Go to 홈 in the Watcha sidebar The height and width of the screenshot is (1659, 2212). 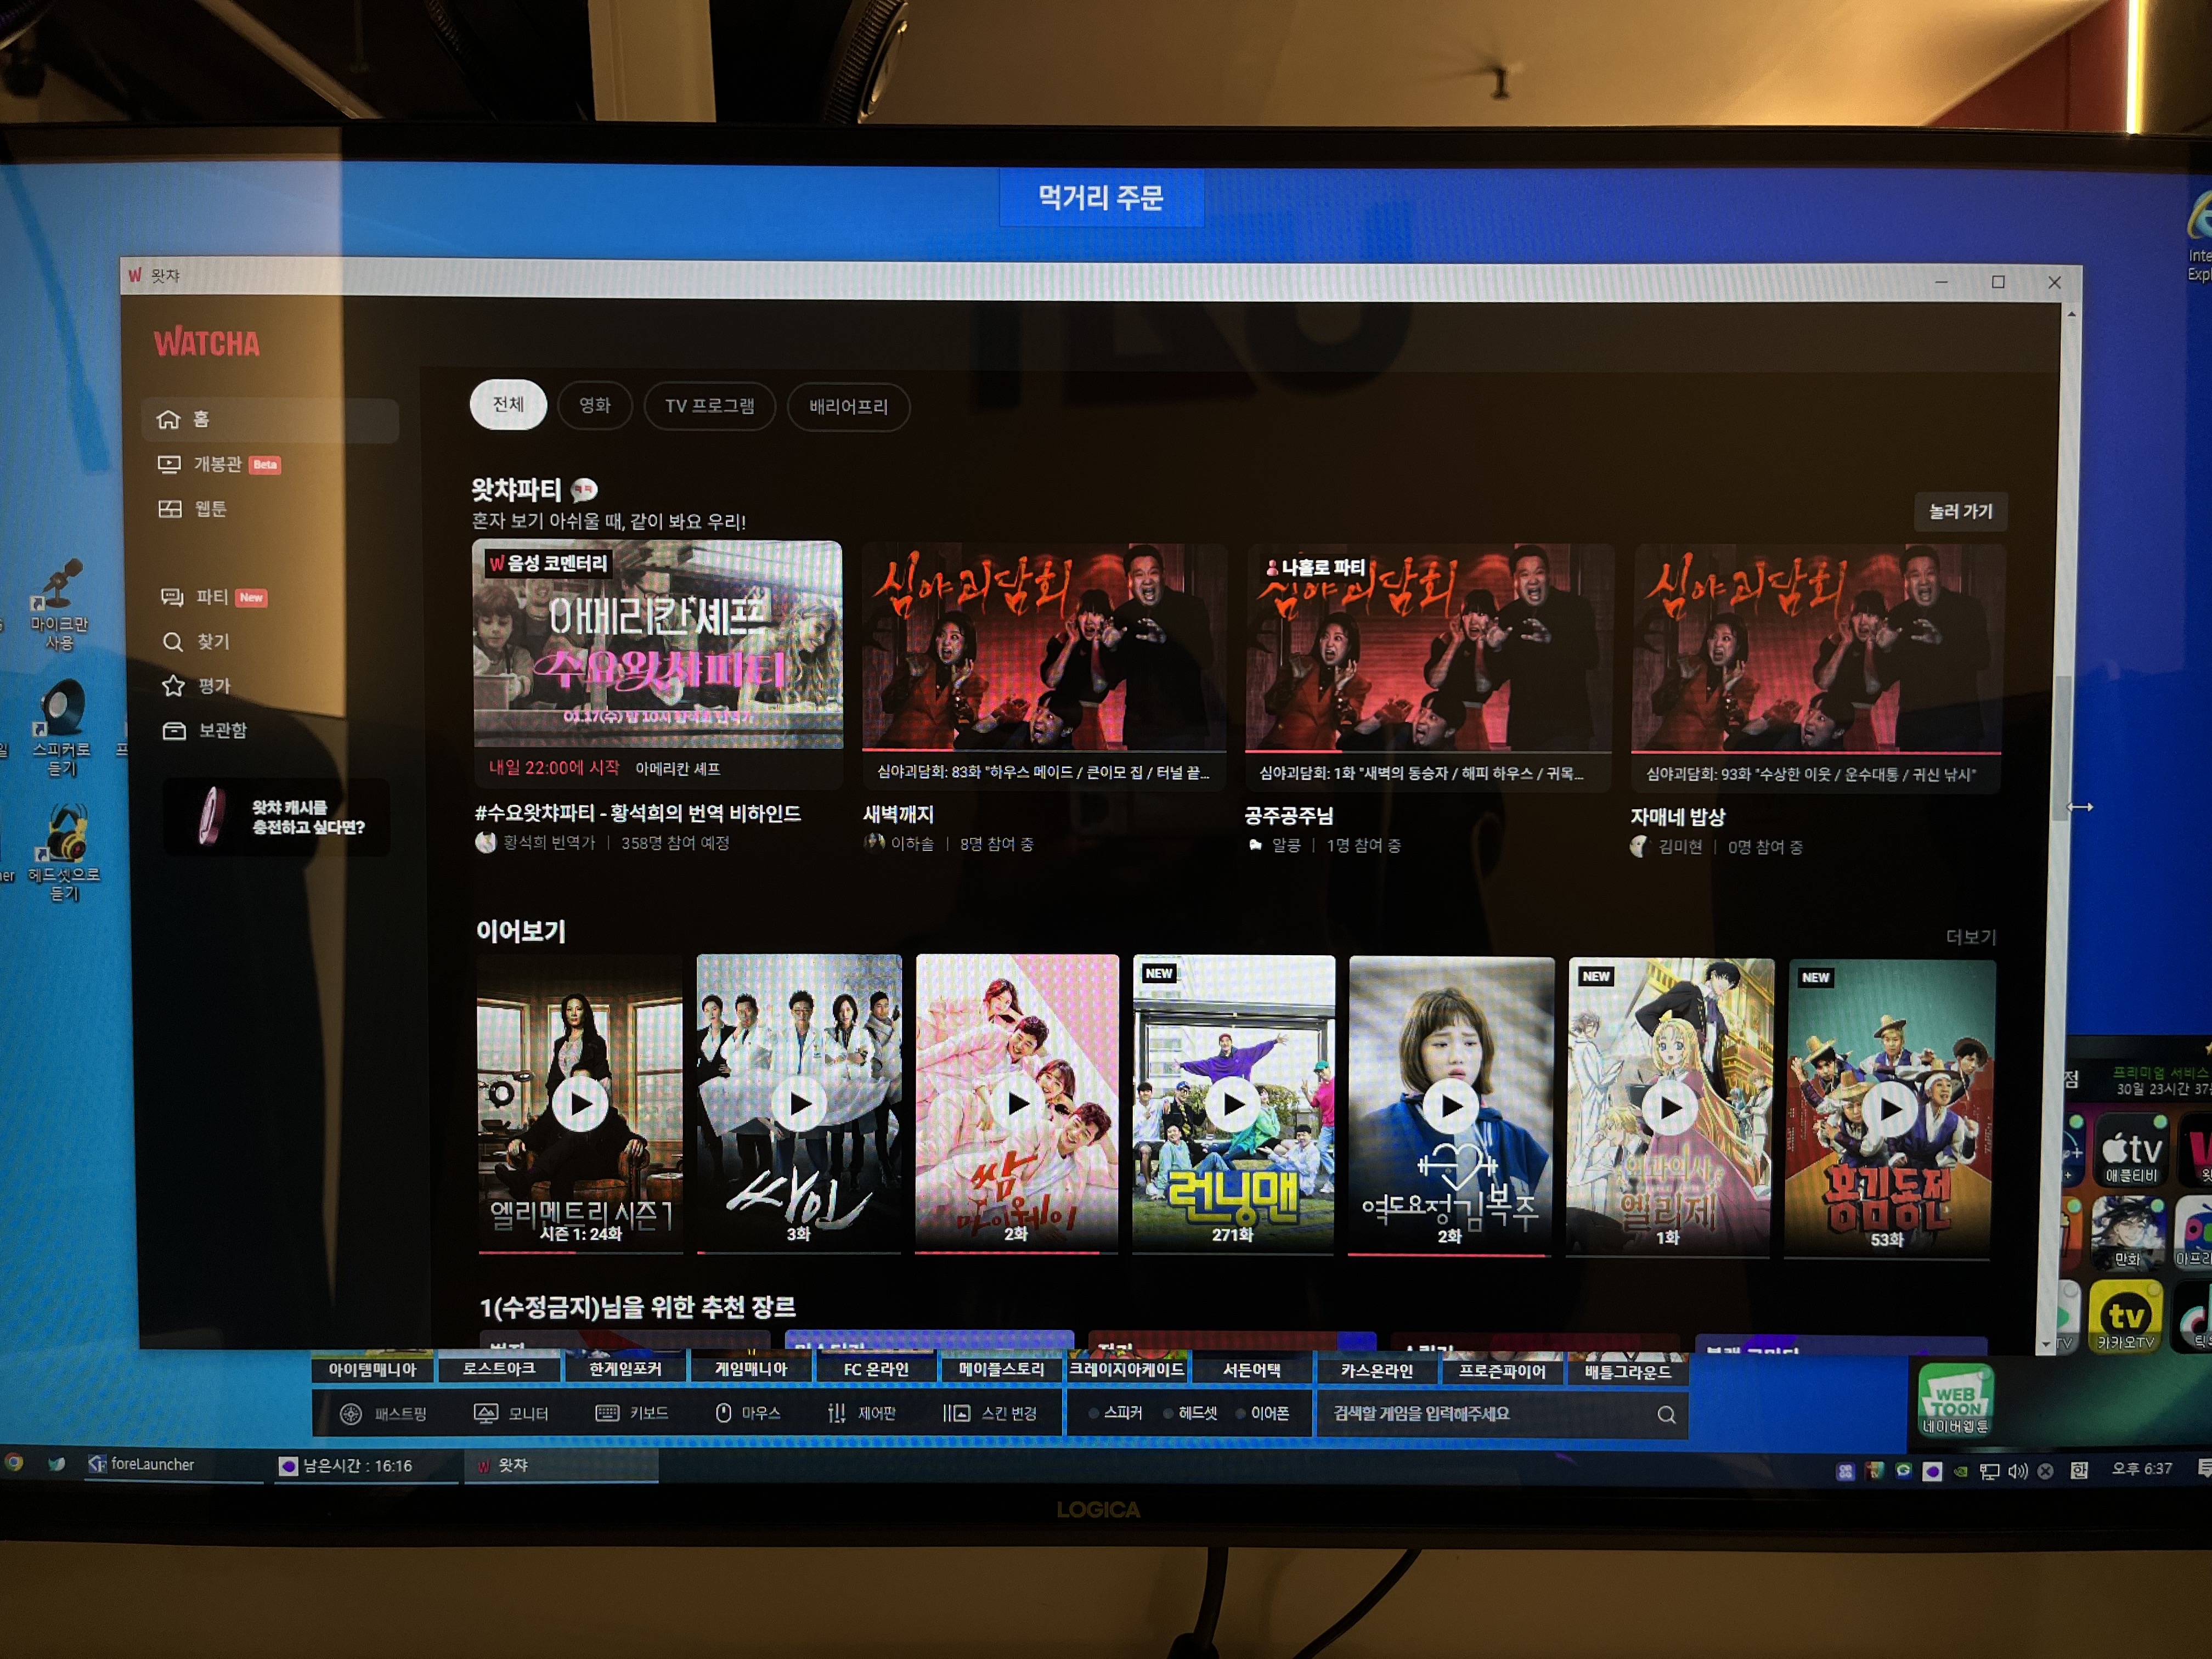(270, 419)
